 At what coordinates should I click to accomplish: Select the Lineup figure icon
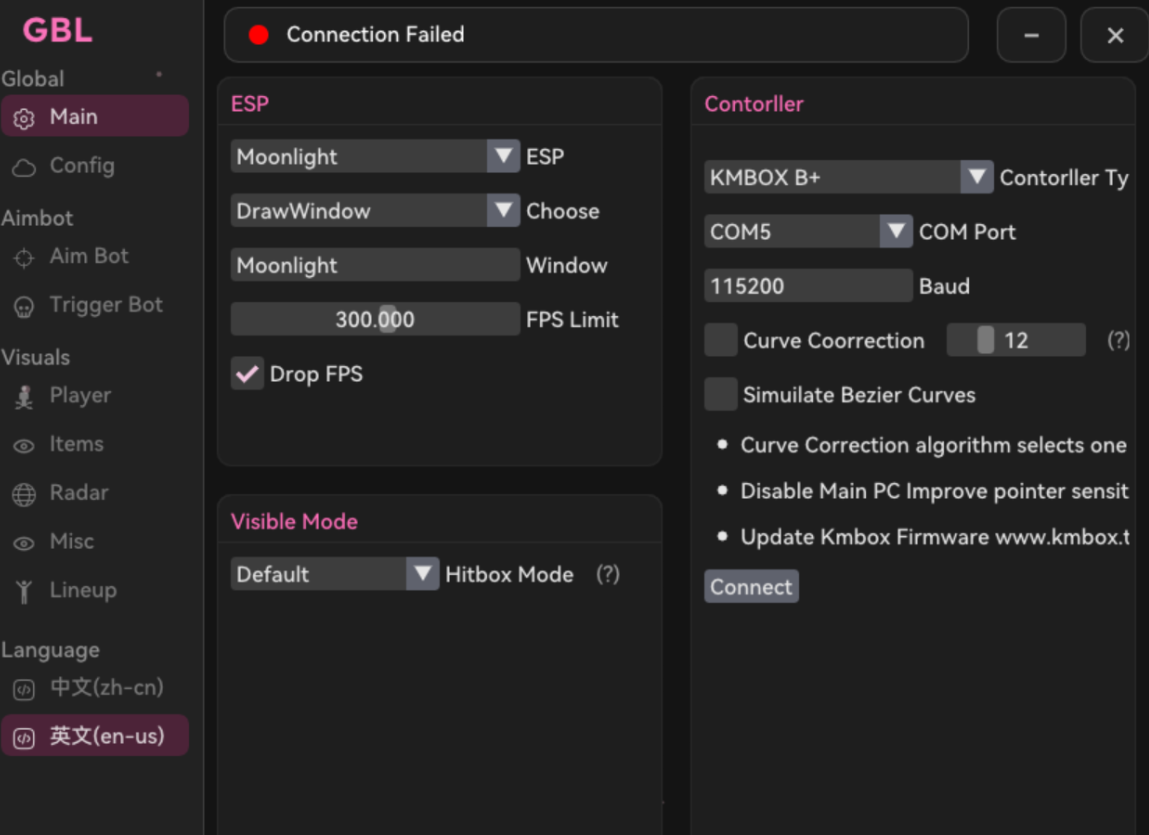point(24,591)
